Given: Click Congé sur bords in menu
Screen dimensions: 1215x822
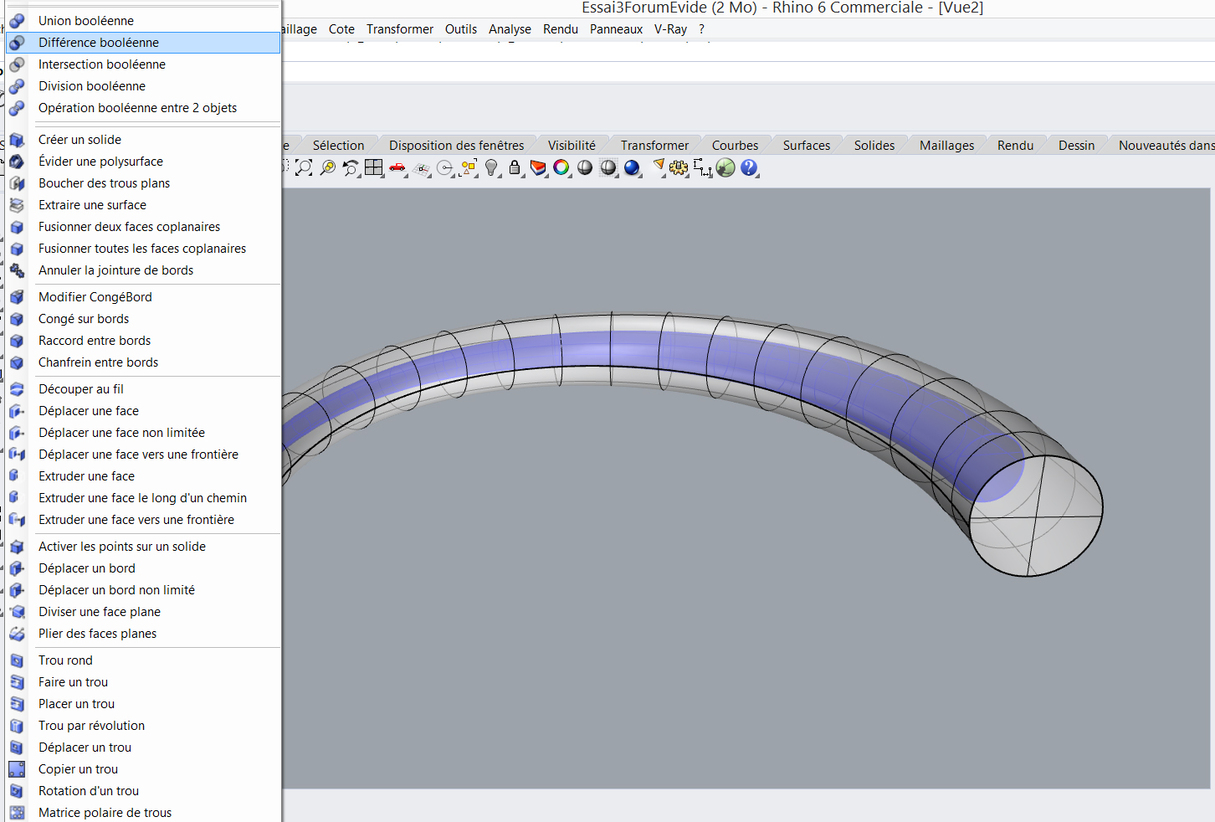Looking at the screenshot, I should (x=84, y=319).
